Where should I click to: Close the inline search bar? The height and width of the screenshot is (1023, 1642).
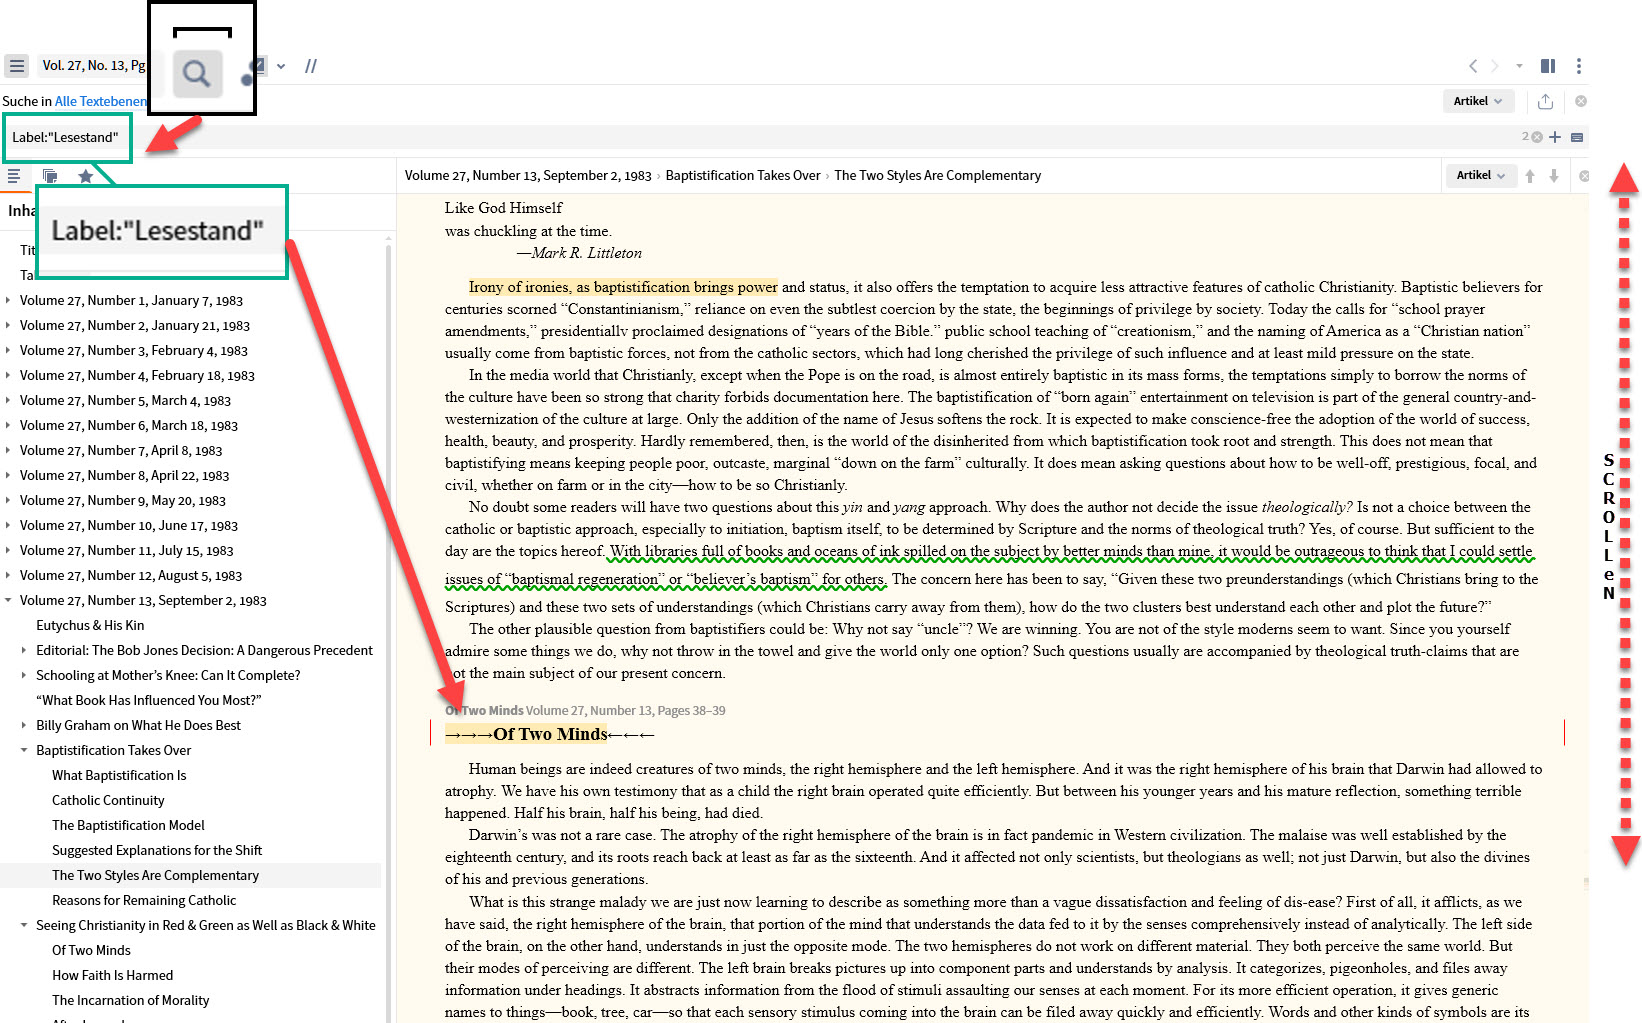(x=1581, y=101)
